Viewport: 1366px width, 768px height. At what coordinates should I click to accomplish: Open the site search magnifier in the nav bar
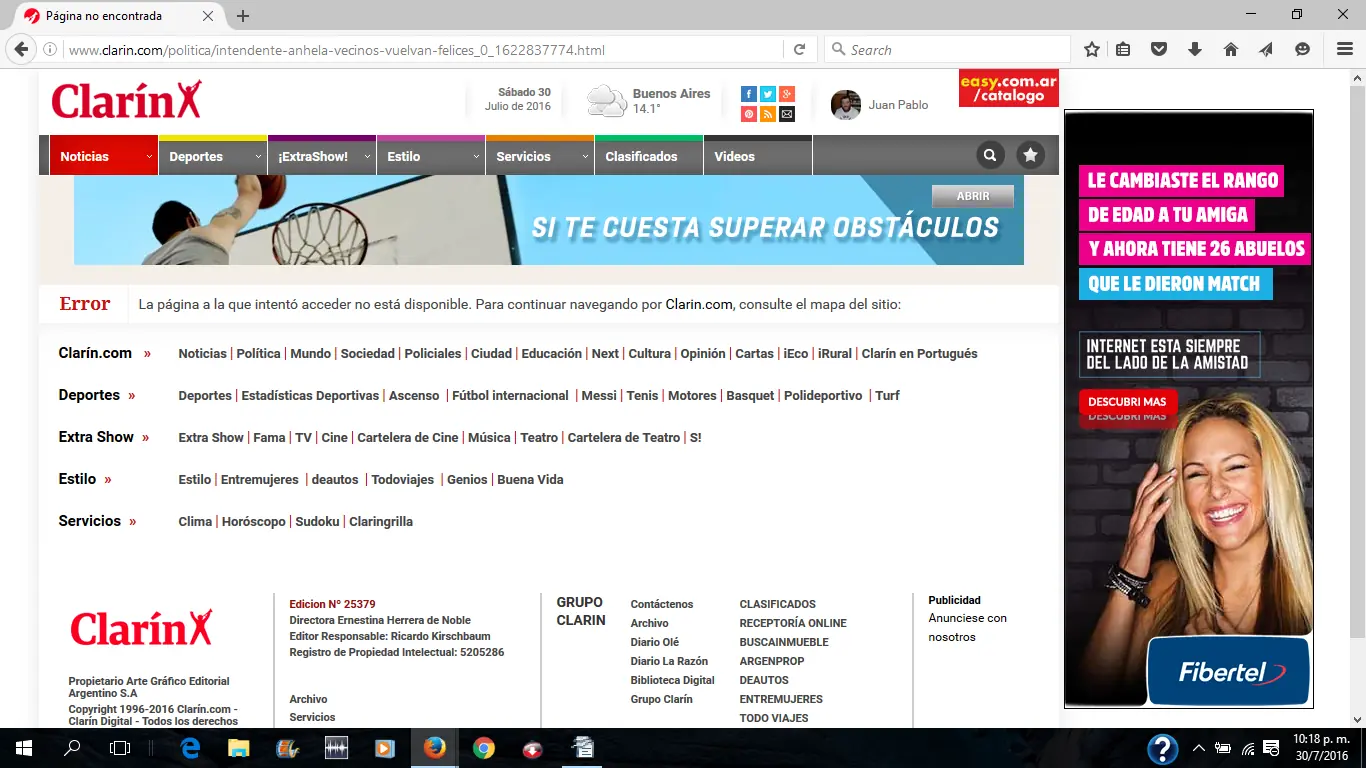[x=990, y=155]
